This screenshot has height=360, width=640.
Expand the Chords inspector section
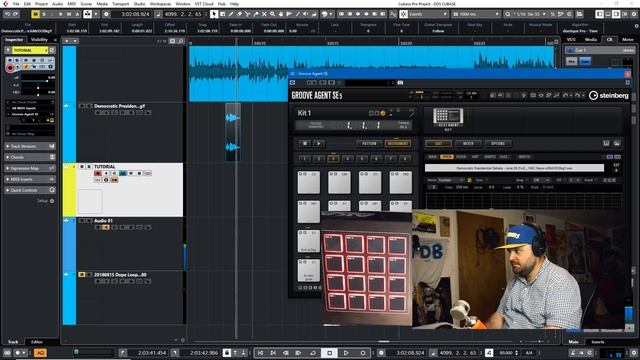pos(30,157)
